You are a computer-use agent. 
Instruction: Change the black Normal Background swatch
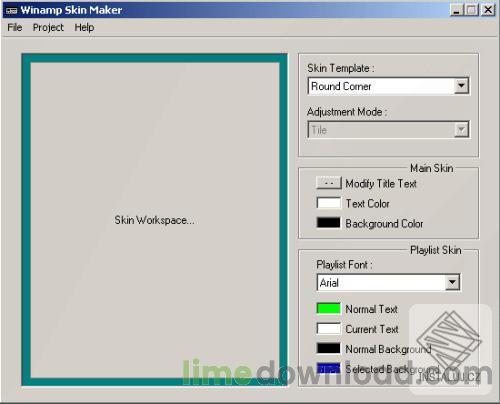point(329,348)
